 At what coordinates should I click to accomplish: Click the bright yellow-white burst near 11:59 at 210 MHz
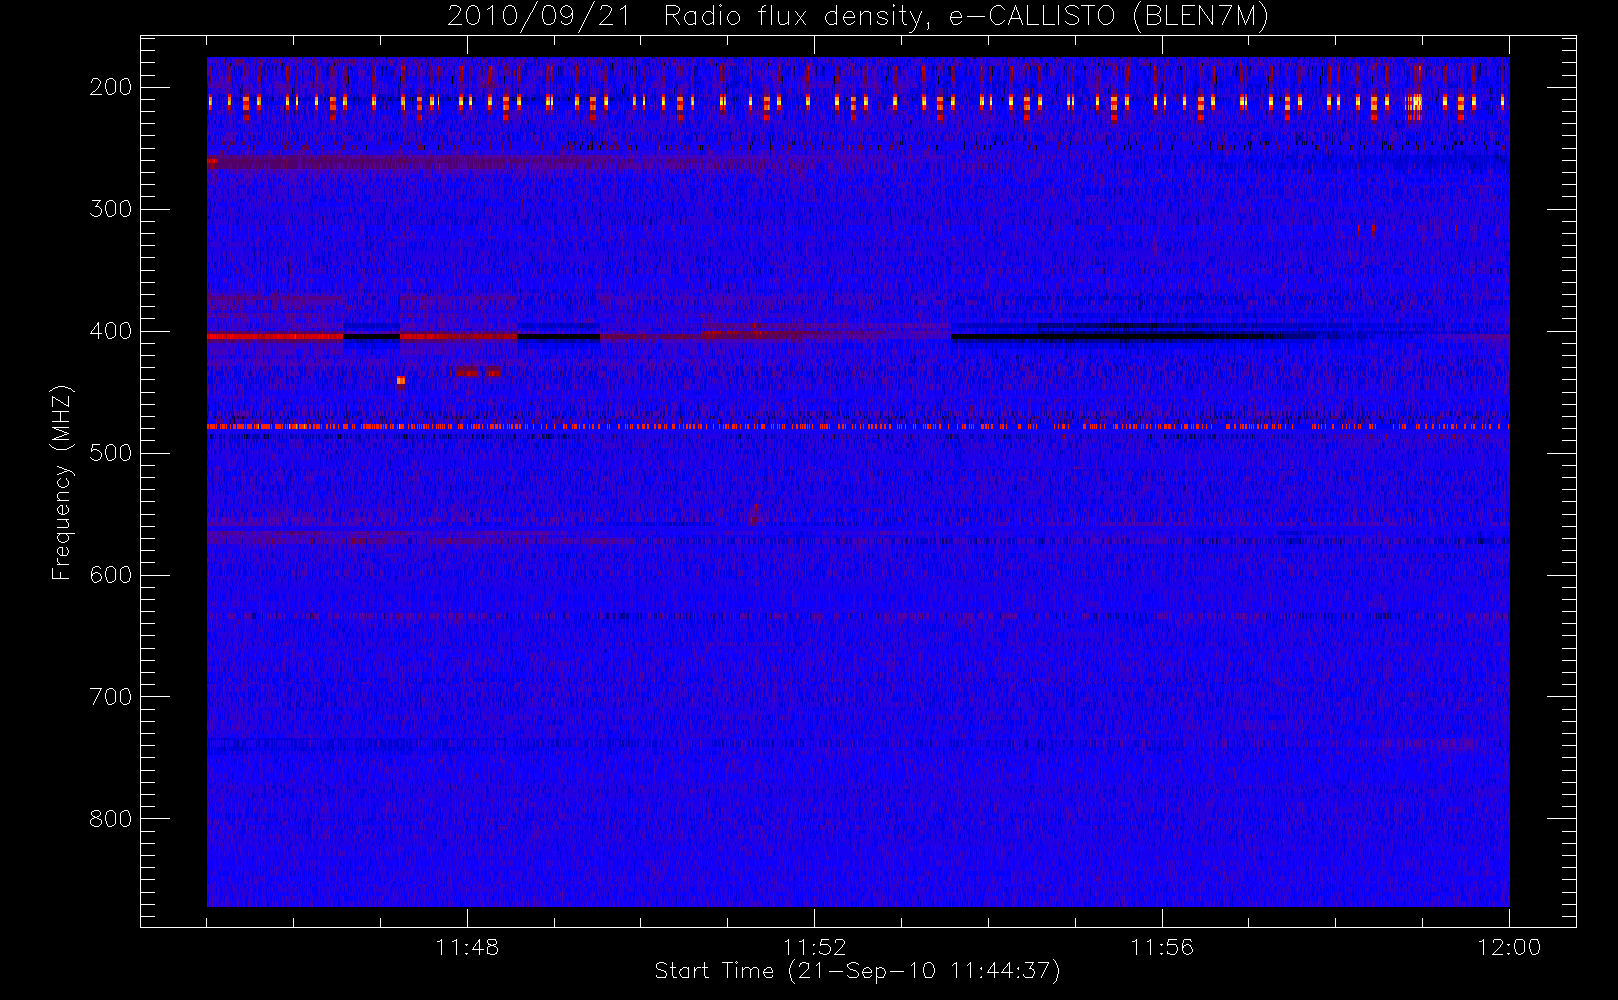[x=1415, y=102]
